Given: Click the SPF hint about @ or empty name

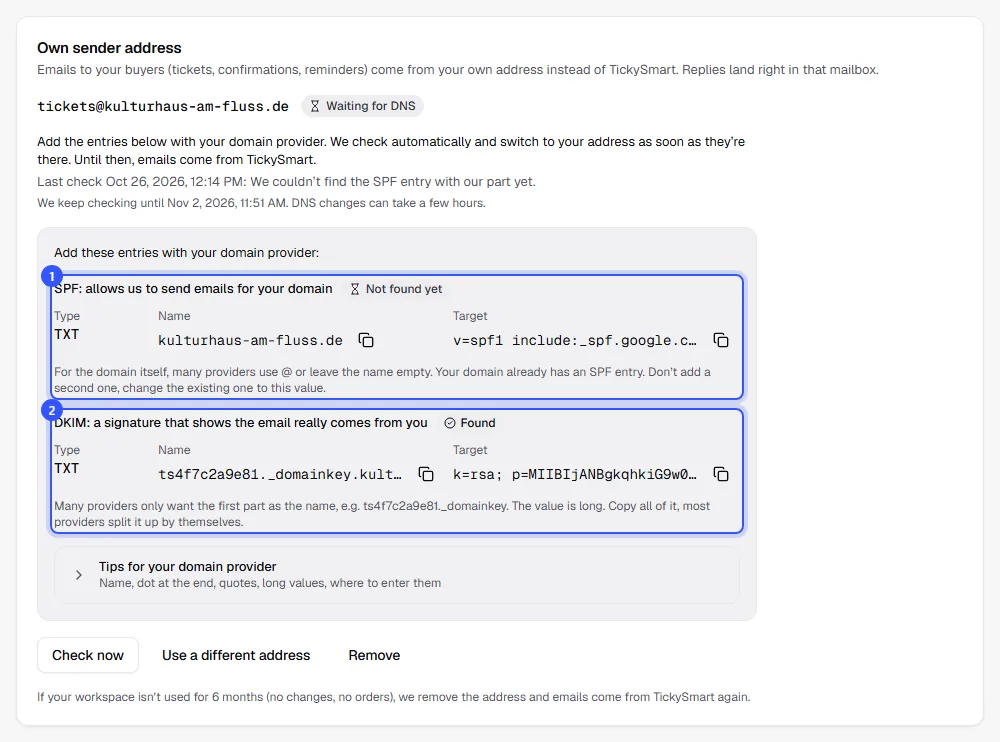Looking at the screenshot, I should 383,380.
